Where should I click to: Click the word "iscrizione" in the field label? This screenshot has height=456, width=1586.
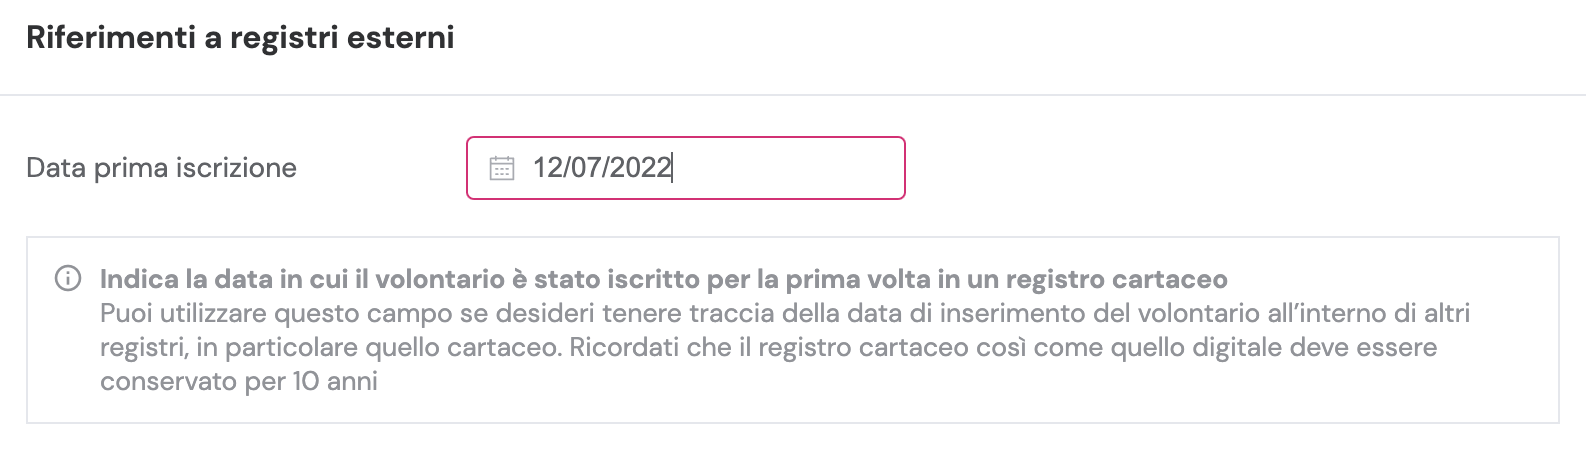click(236, 168)
